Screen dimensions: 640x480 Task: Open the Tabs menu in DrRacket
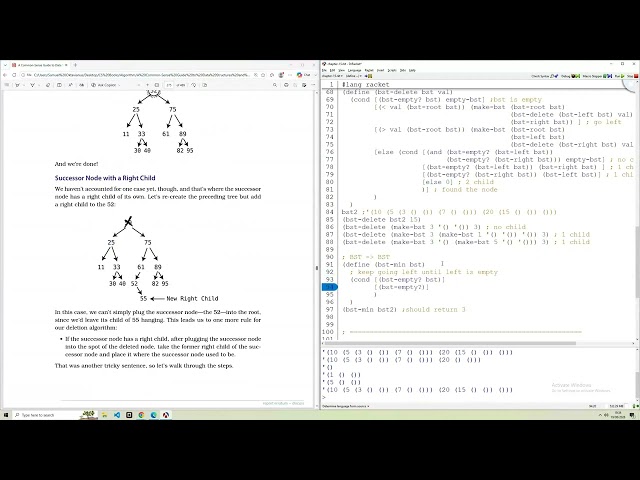[x=402, y=70]
